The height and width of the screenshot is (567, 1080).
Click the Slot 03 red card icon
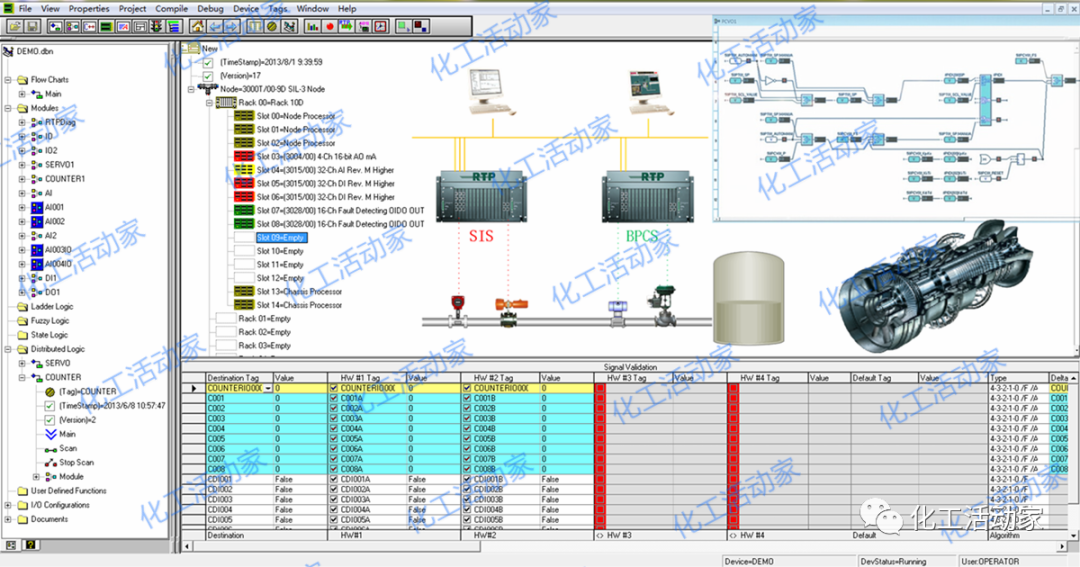coord(244,156)
